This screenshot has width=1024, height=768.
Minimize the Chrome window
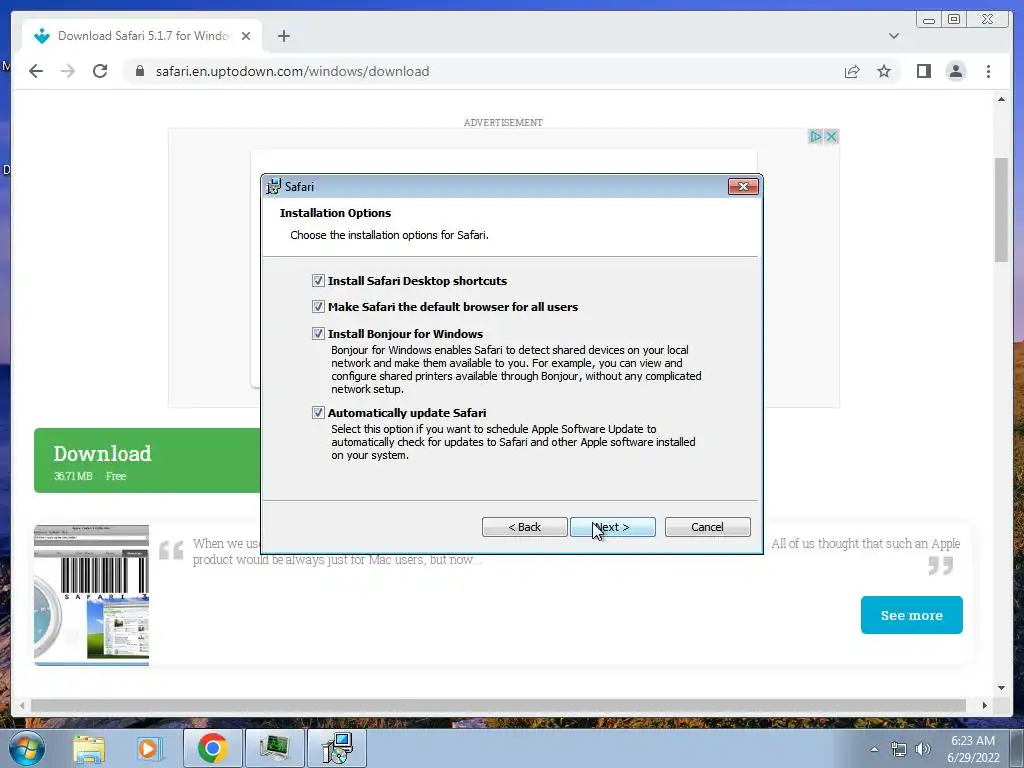click(929, 19)
